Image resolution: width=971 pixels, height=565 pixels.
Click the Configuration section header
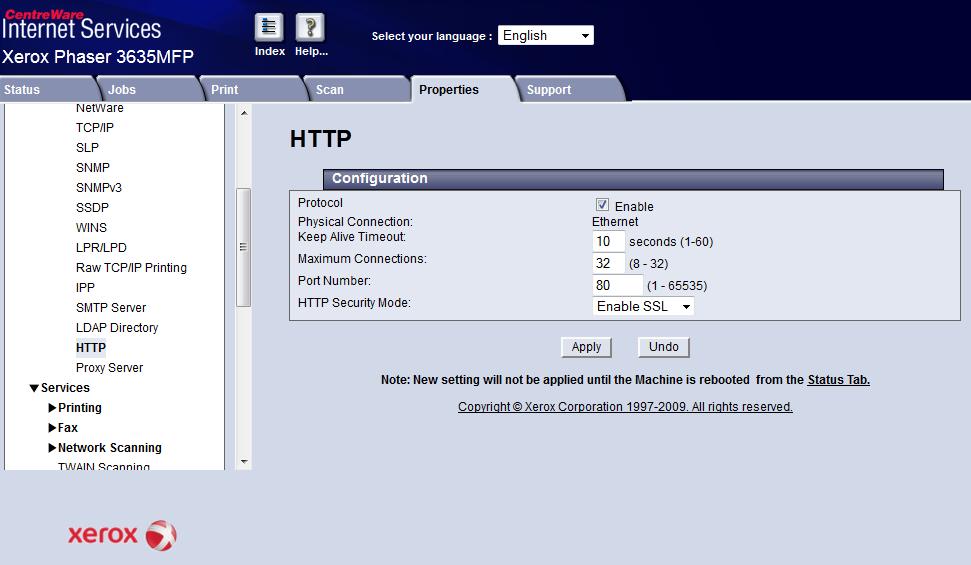tap(633, 179)
